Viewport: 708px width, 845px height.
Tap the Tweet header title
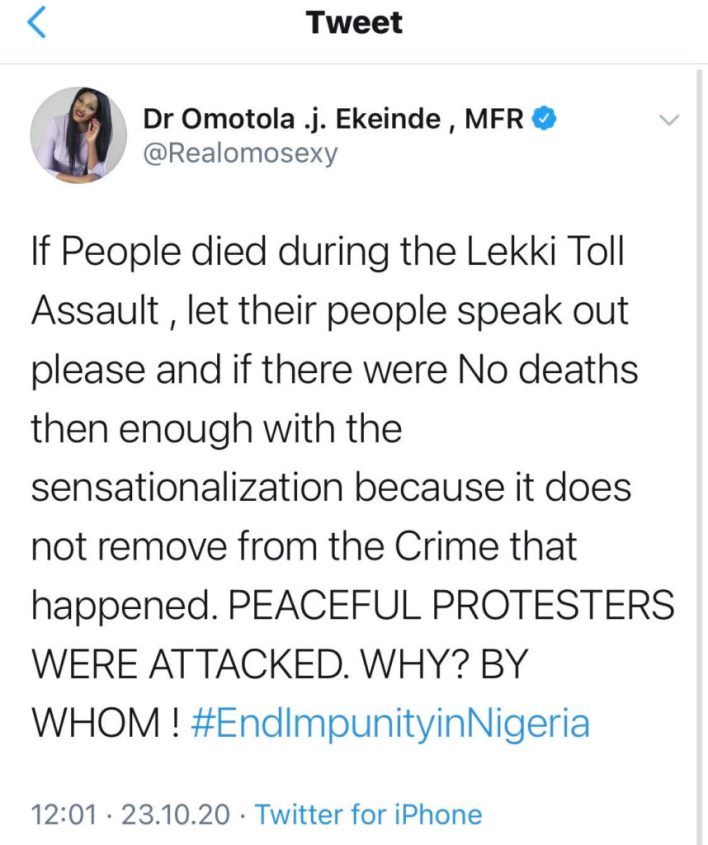(354, 24)
